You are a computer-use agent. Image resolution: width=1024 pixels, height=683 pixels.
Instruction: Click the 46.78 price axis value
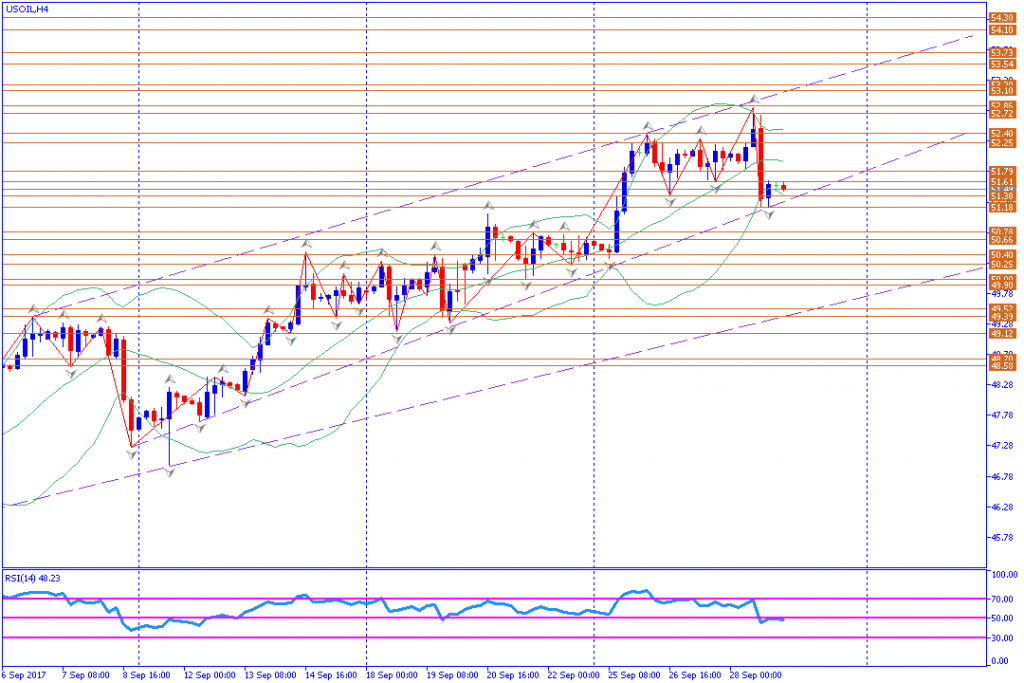click(1002, 476)
